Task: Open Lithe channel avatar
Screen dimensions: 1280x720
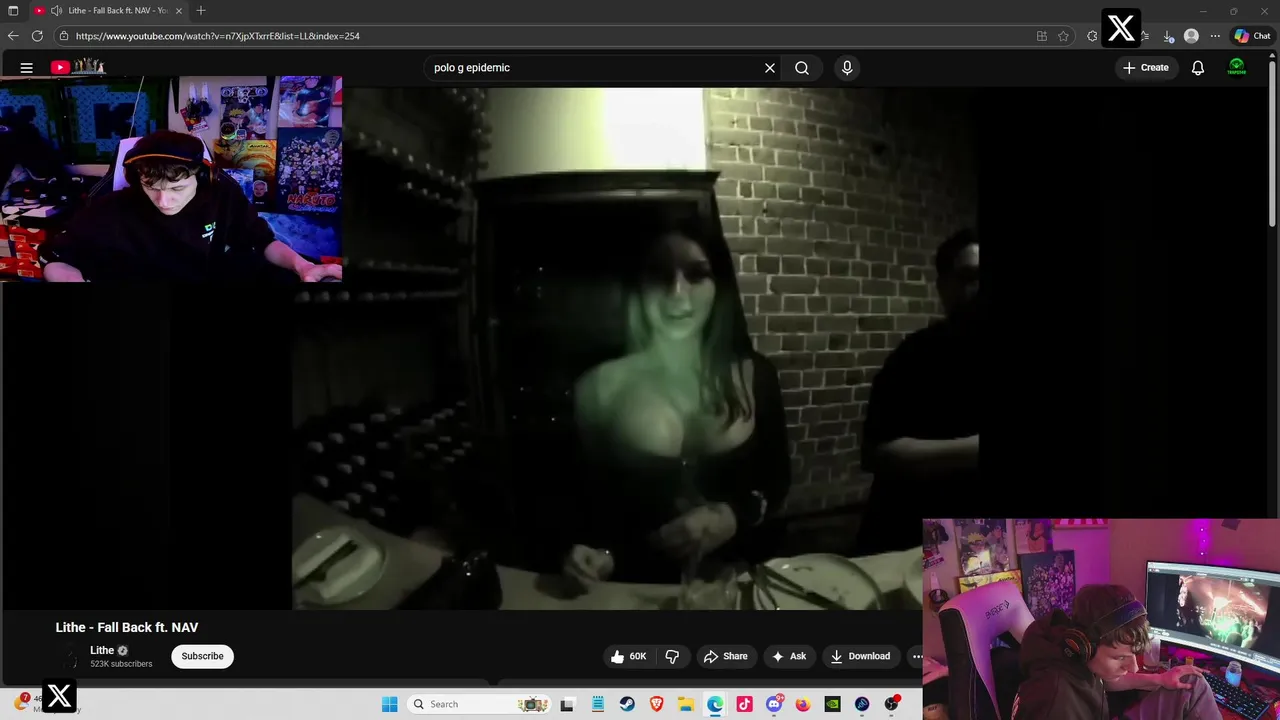Action: click(68, 657)
